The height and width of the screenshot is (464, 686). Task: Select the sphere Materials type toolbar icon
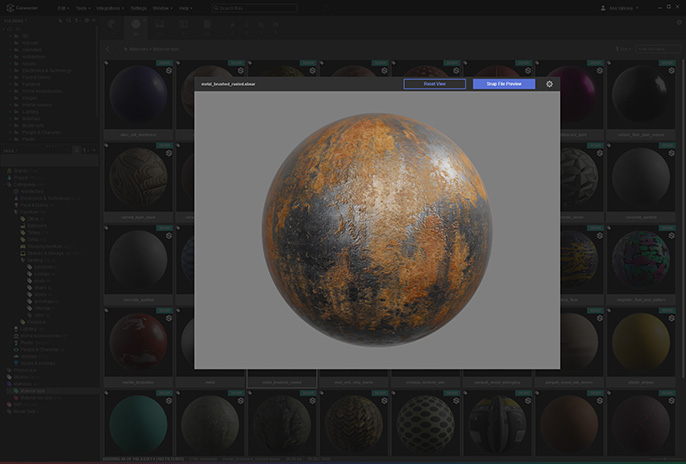[x=136, y=27]
